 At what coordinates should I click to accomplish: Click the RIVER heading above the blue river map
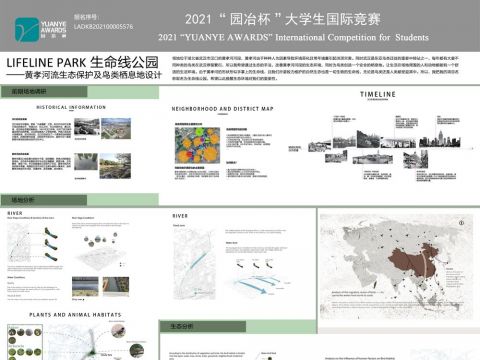click(x=180, y=216)
